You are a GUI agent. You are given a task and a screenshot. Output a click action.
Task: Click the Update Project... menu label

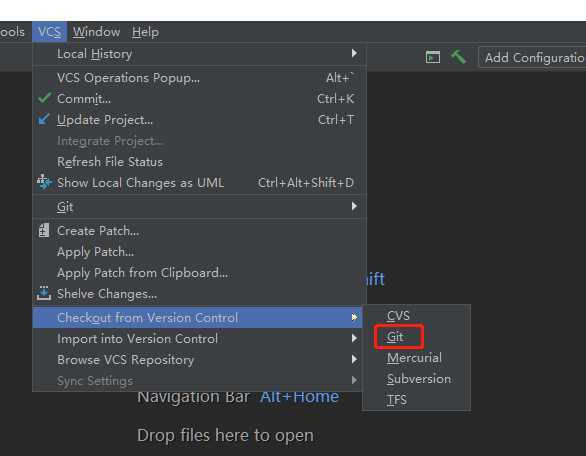(105, 120)
